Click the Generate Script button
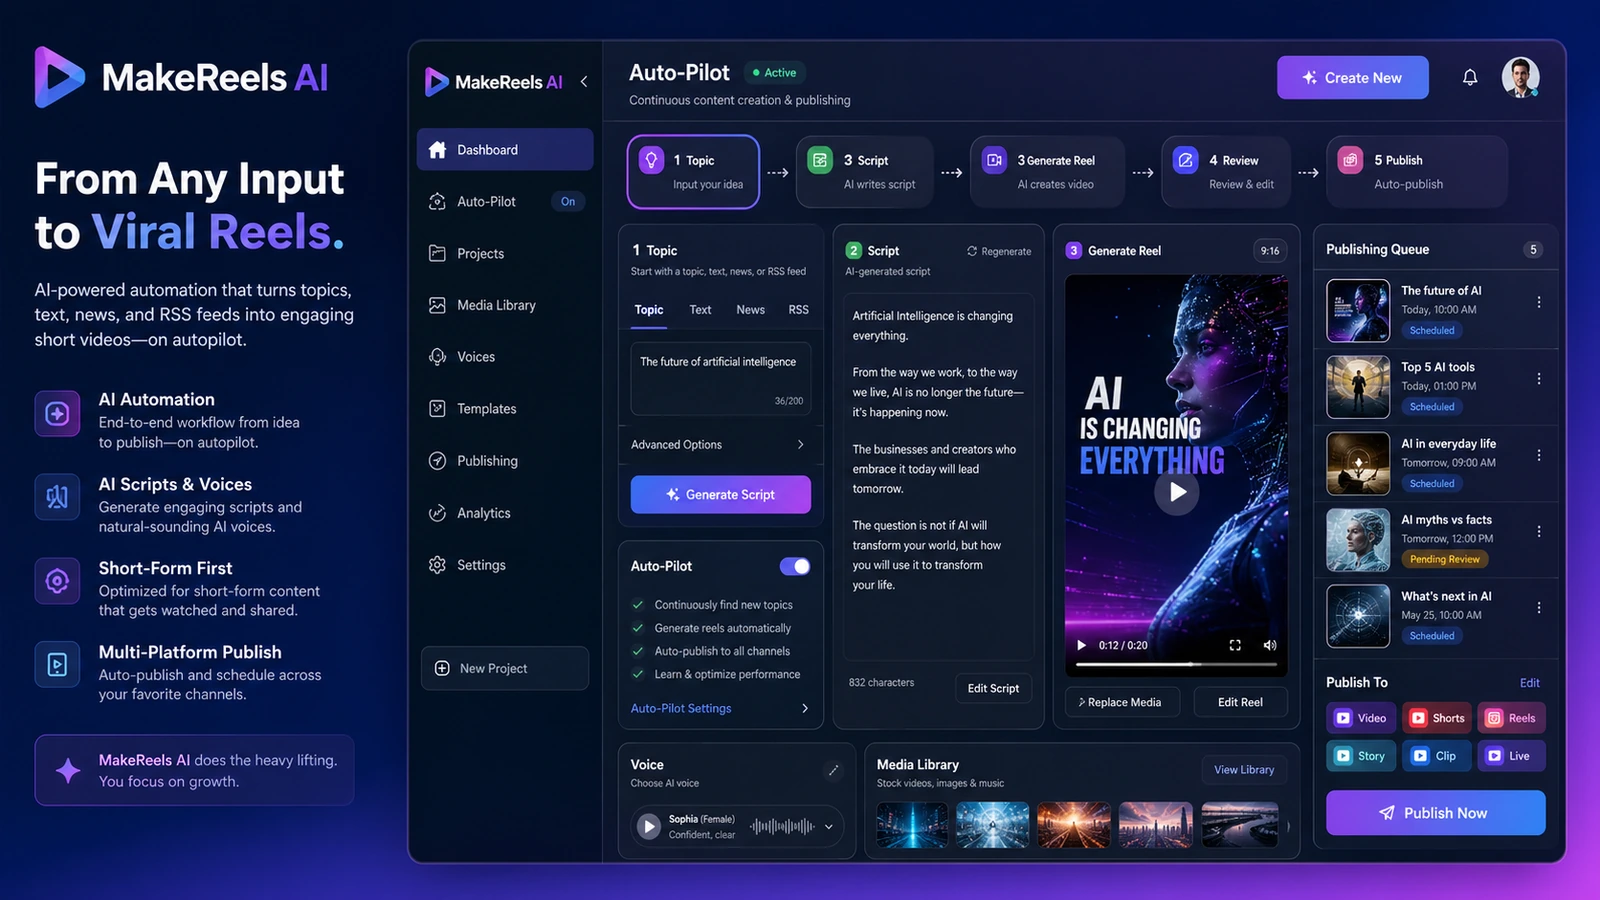This screenshot has width=1600, height=900. point(720,494)
